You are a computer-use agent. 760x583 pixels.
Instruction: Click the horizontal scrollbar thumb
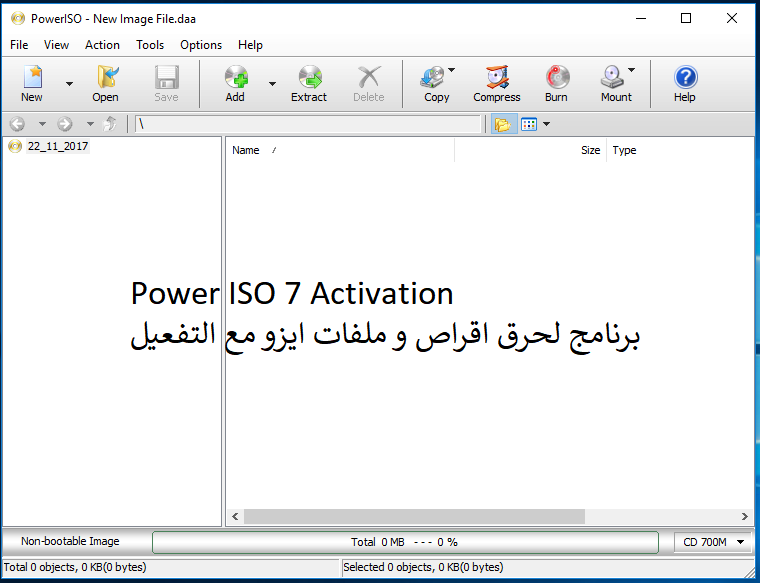[x=414, y=517]
